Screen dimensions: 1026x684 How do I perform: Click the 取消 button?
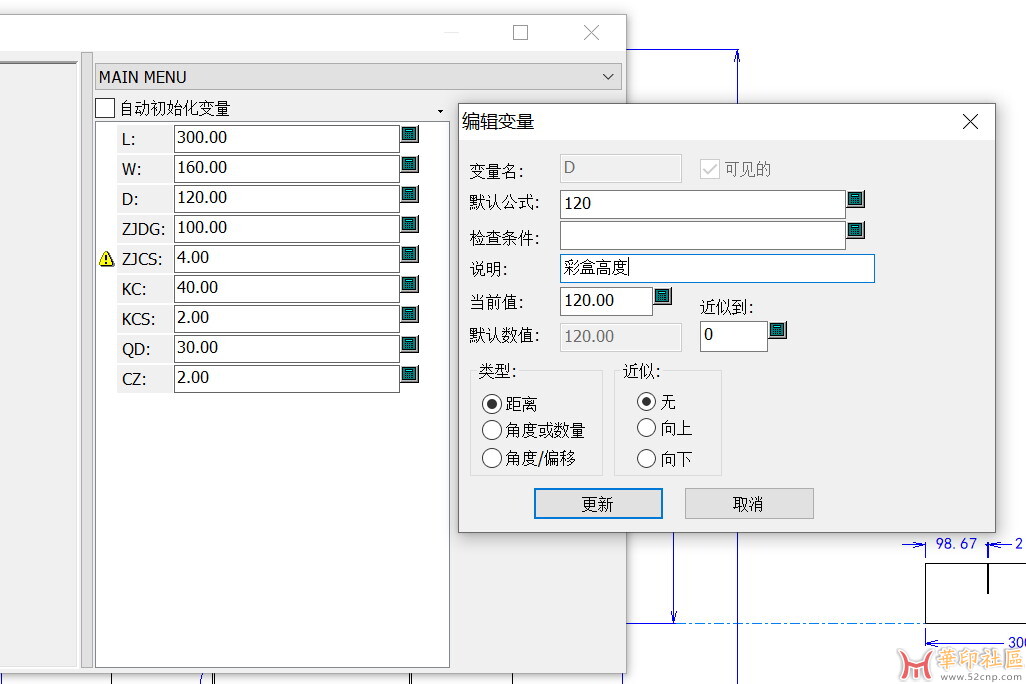click(748, 504)
